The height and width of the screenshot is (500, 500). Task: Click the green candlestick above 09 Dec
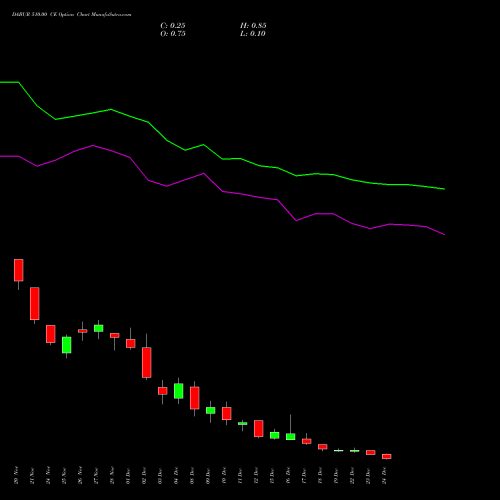[x=211, y=410]
